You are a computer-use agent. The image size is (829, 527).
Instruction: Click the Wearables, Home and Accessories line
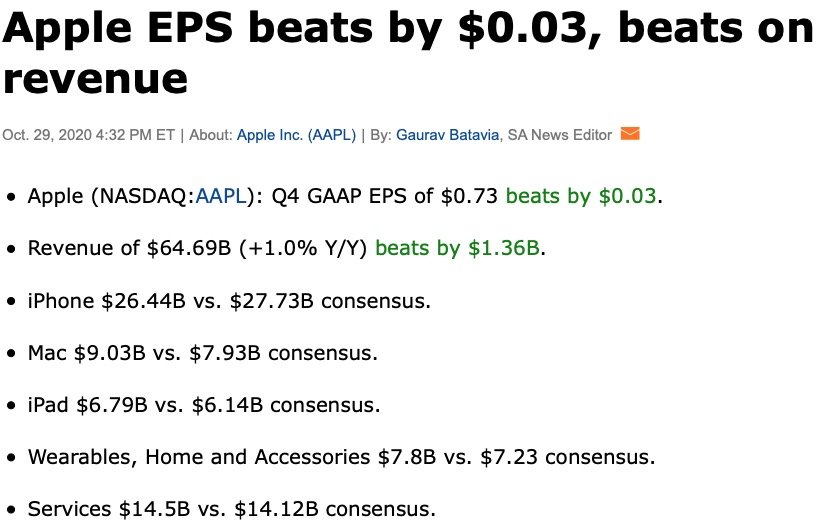(x=341, y=457)
